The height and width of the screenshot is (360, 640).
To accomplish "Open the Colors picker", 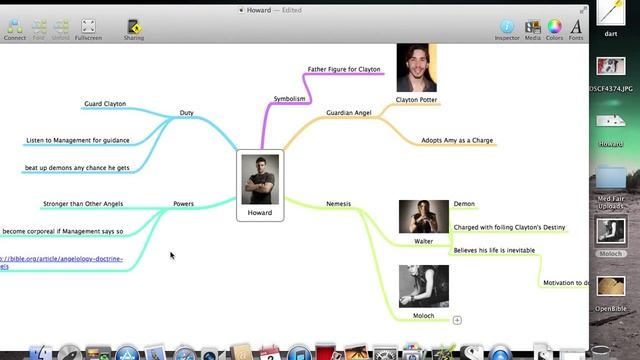I will point(554,30).
